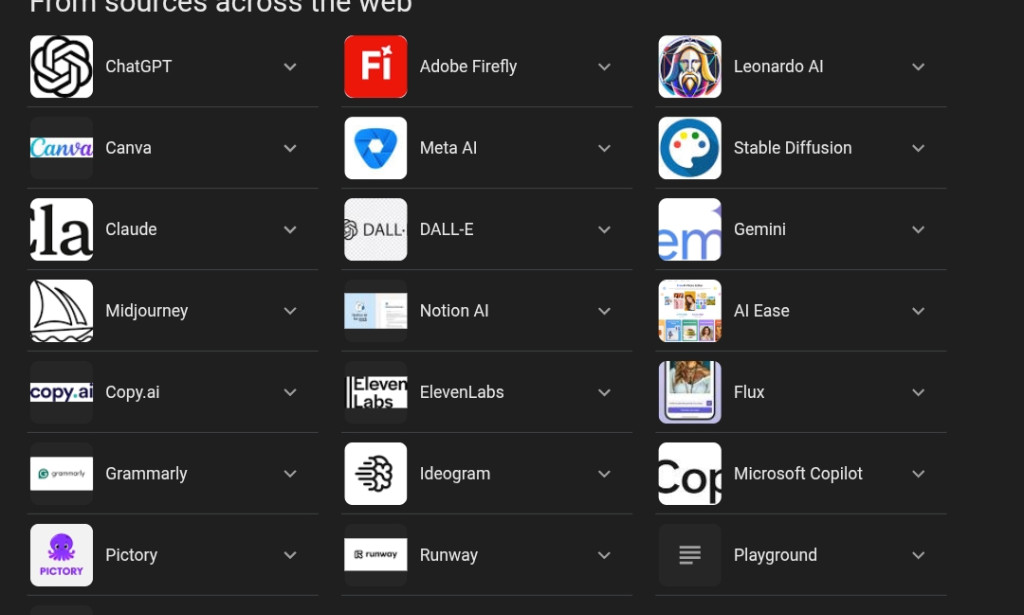Viewport: 1024px width, 615px height.
Task: Expand the Pictory entry chevron
Action: point(290,556)
